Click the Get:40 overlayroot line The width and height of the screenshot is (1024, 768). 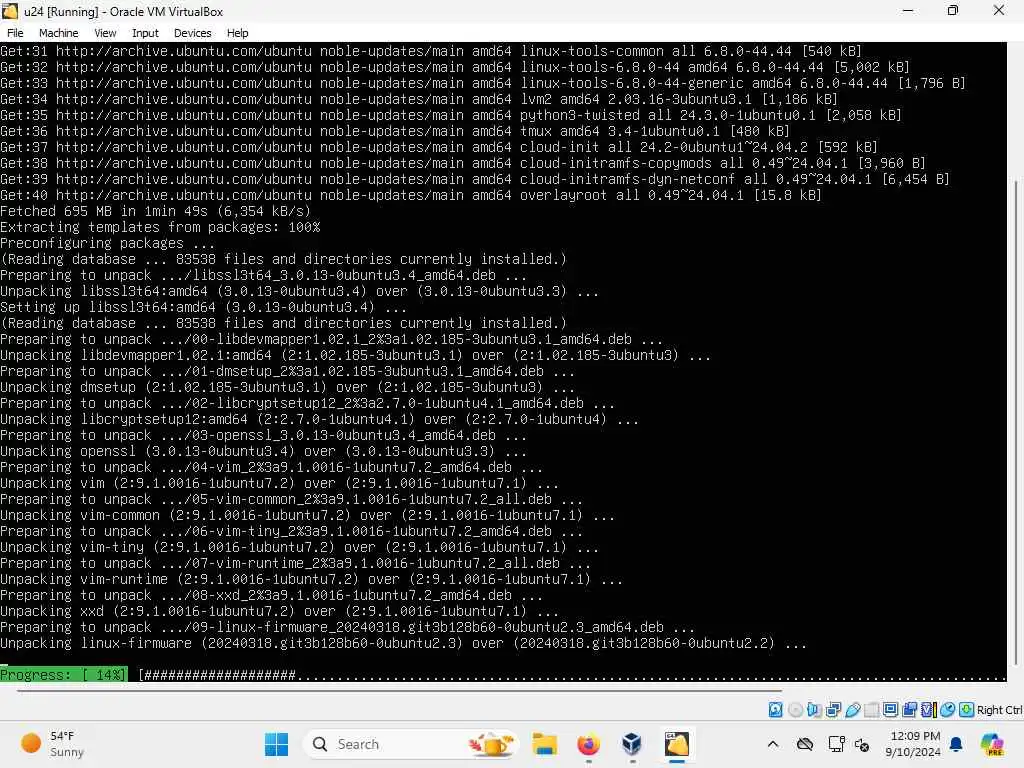[x=411, y=195]
